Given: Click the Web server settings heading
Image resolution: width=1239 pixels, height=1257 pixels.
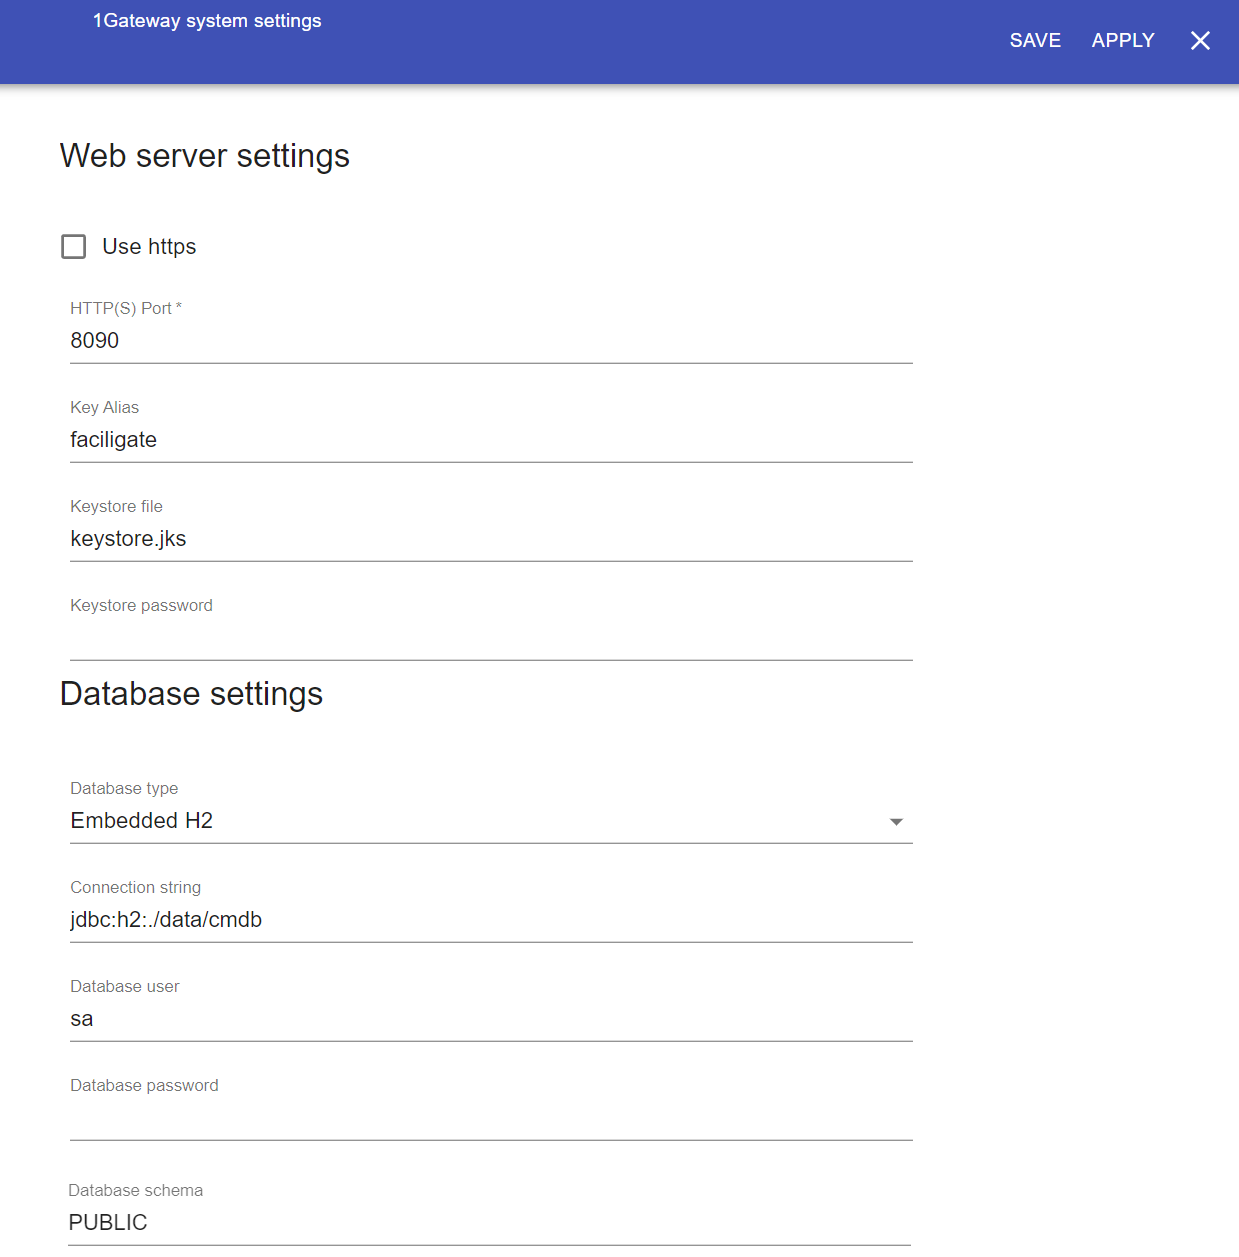Looking at the screenshot, I should (205, 156).
